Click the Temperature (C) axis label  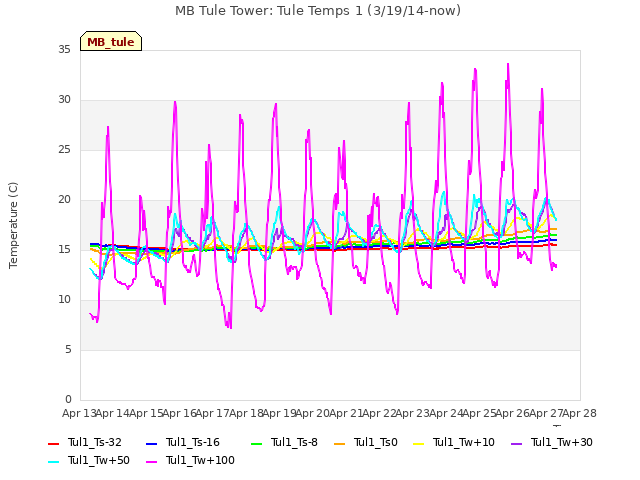13,225
